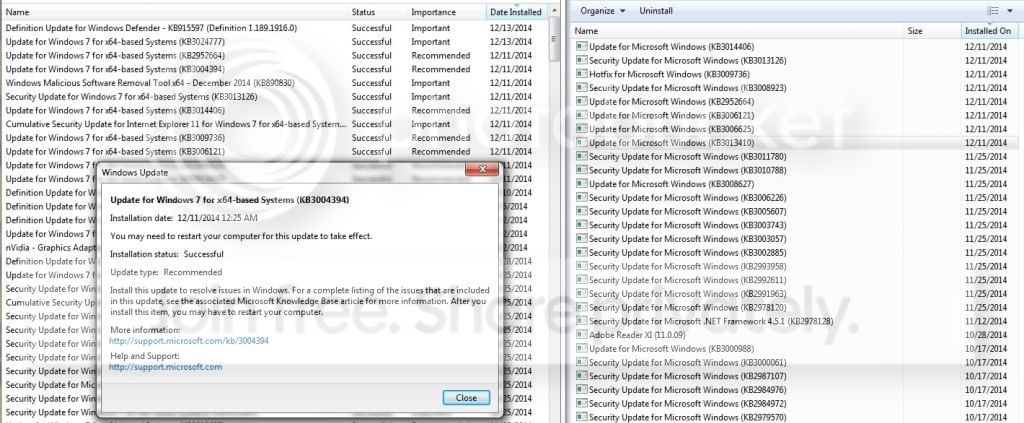Select Windows Malicious Software Removal Tool December 2014
Viewport: 1024px width, 423px height.
tap(274, 83)
